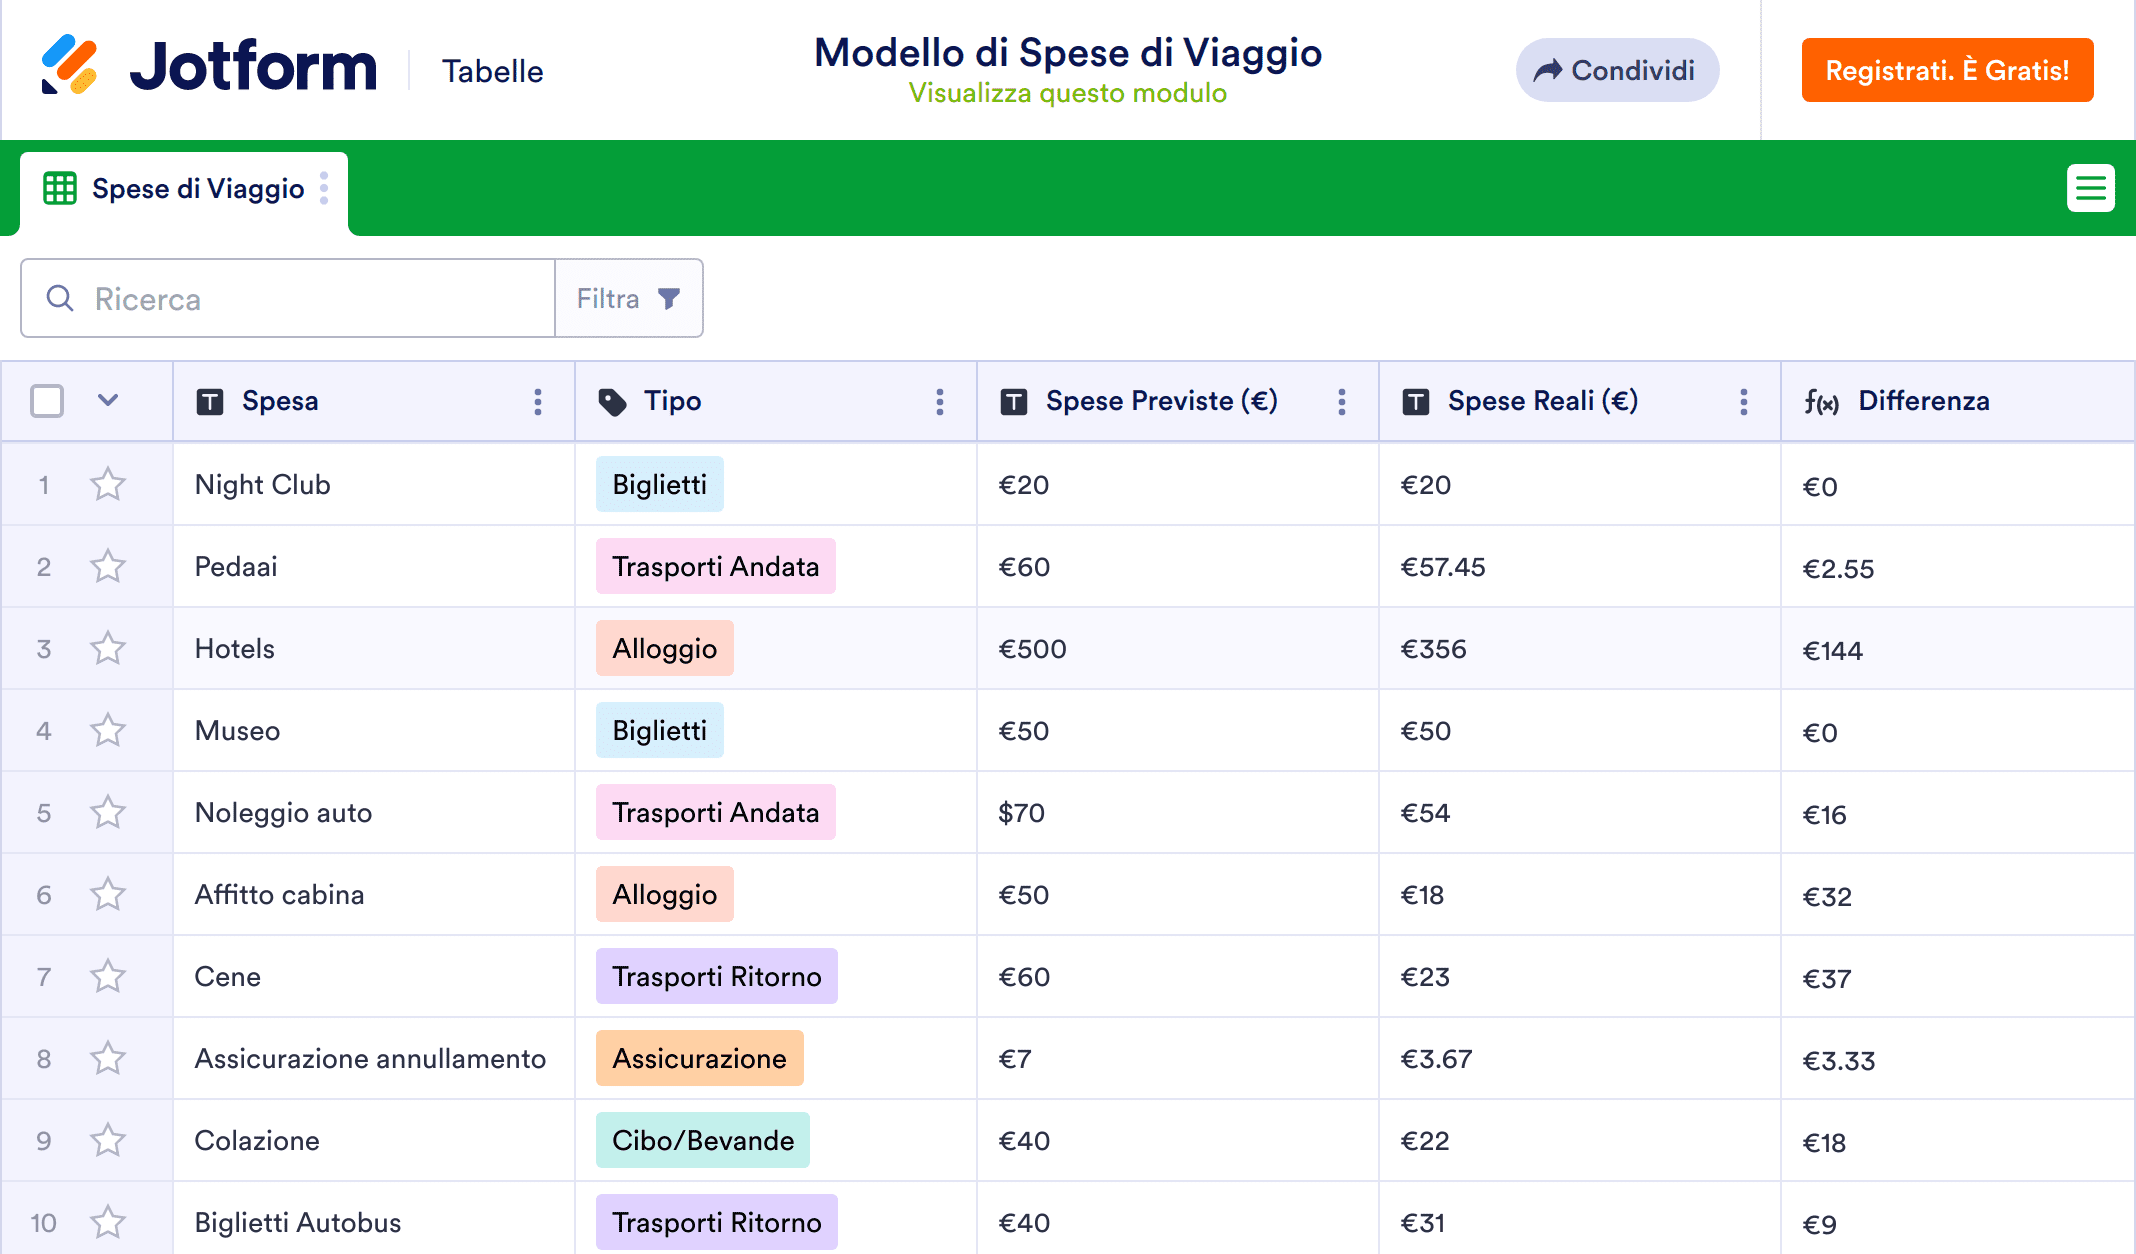Open the green hamburger menu icon
This screenshot has width=2136, height=1254.
pos(2090,188)
